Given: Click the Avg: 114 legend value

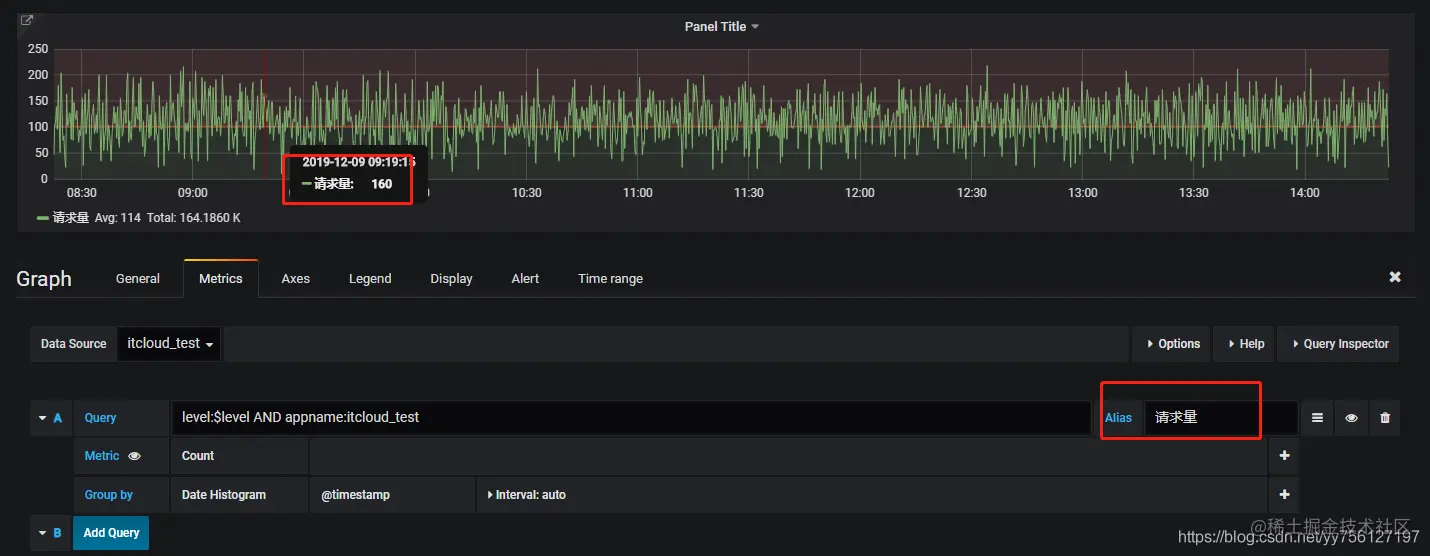Looking at the screenshot, I should tap(118, 218).
